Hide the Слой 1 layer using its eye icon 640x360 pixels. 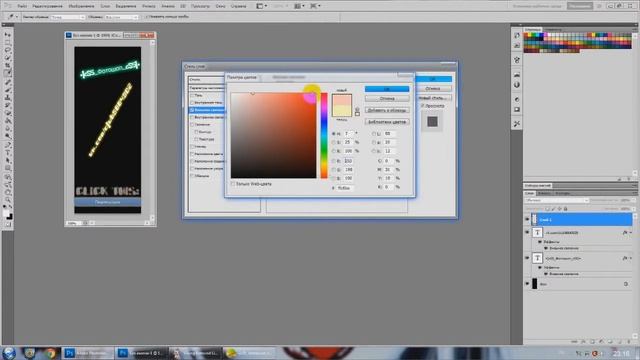pos(527,219)
